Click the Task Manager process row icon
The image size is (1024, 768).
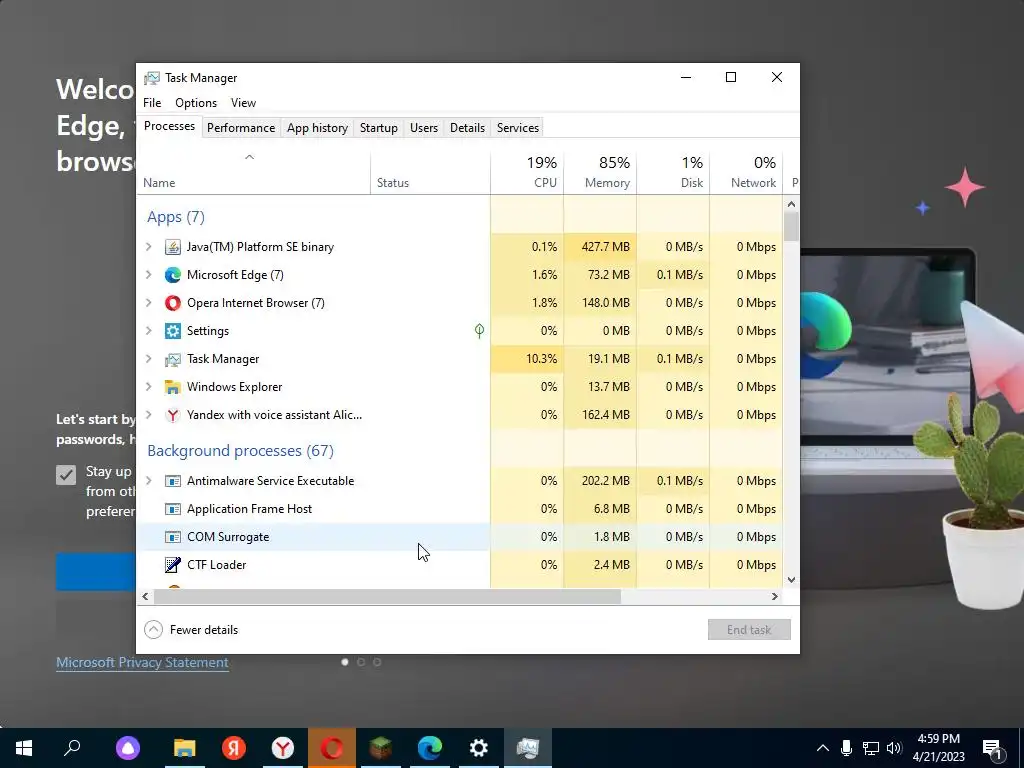pyautogui.click(x=172, y=359)
